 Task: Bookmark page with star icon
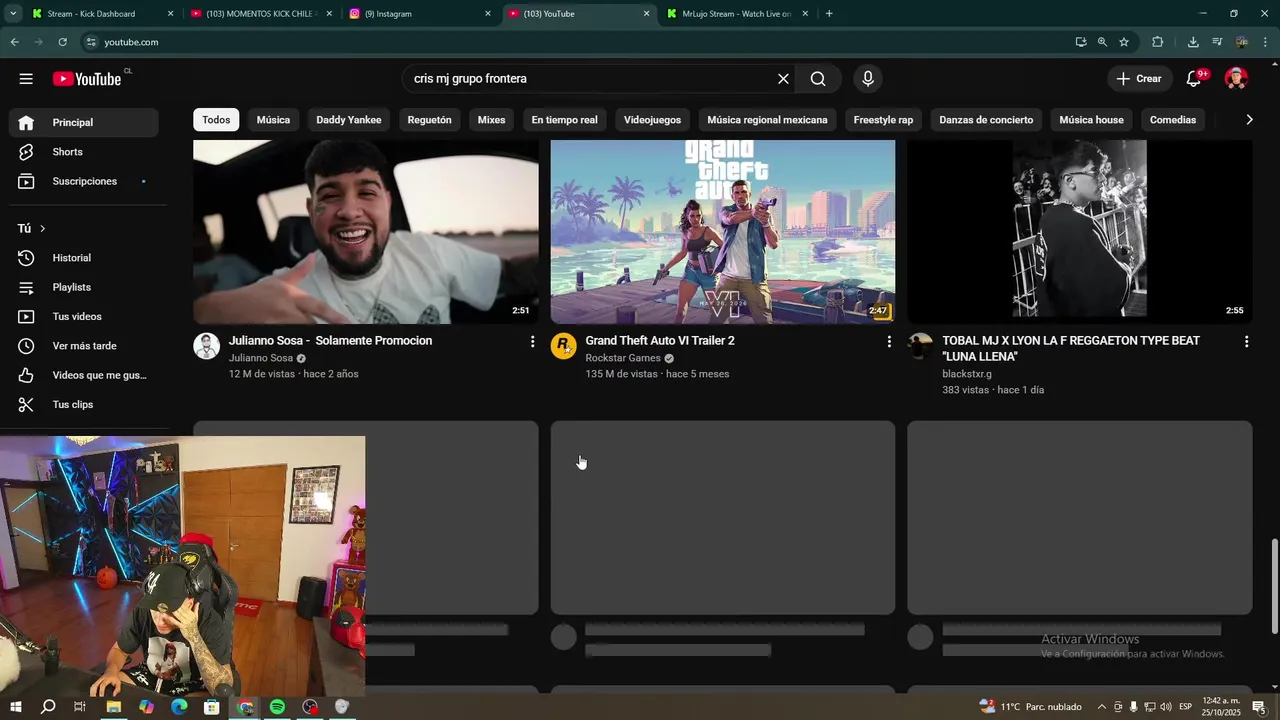1124,42
